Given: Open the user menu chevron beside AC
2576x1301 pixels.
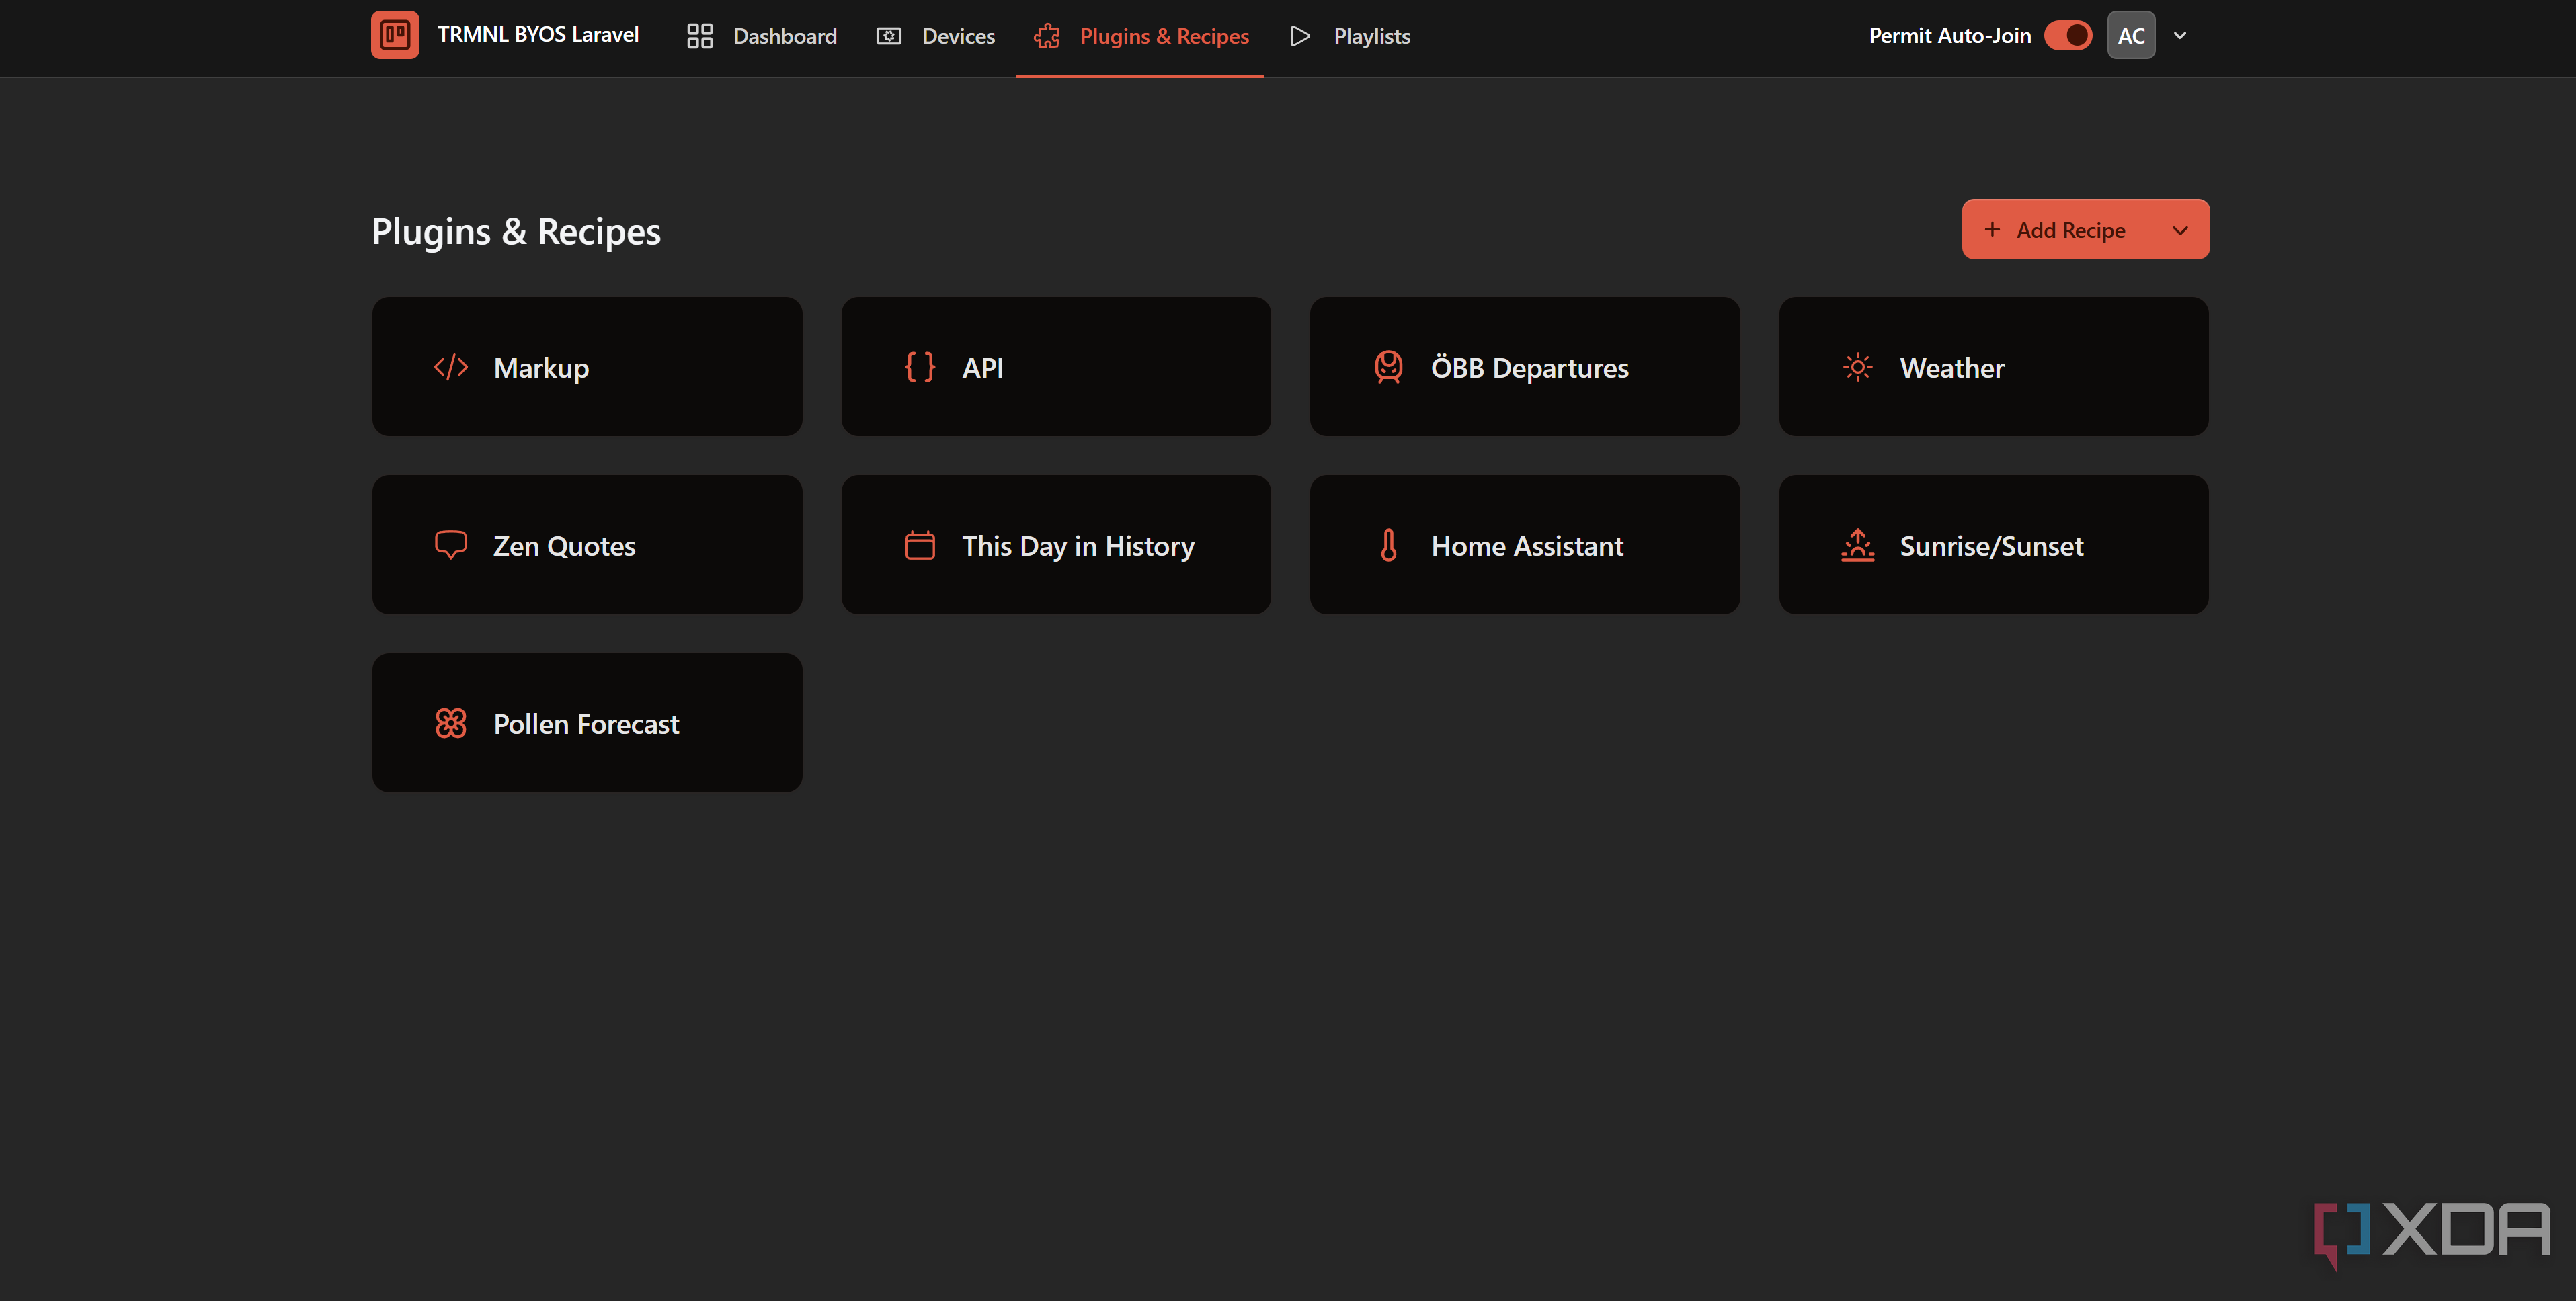Looking at the screenshot, I should pyautogui.click(x=2180, y=35).
